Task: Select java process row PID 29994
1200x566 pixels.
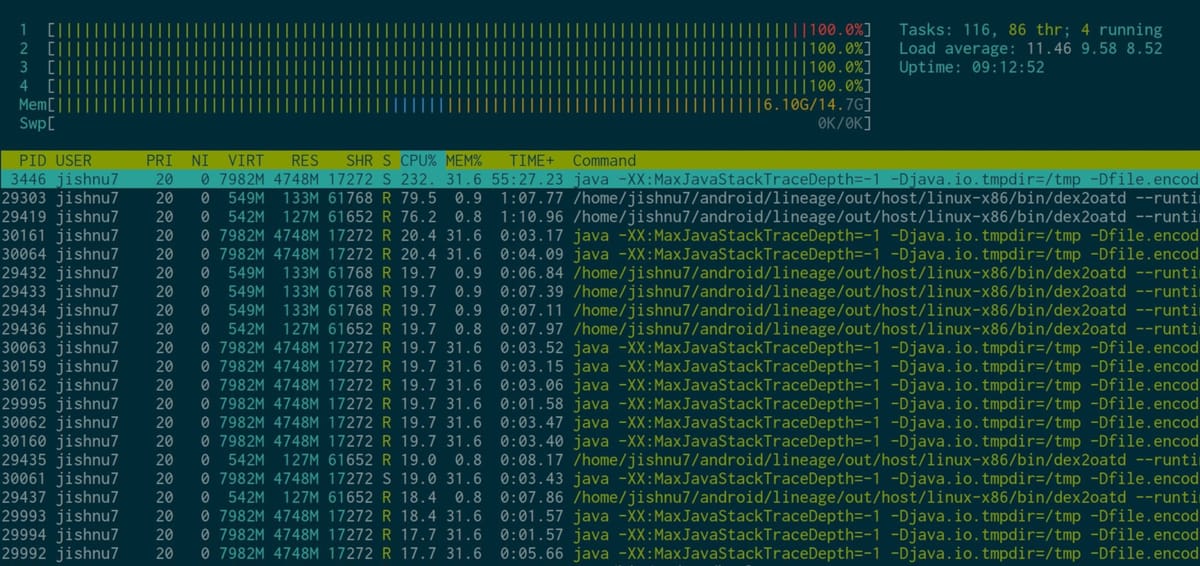Action: point(600,535)
